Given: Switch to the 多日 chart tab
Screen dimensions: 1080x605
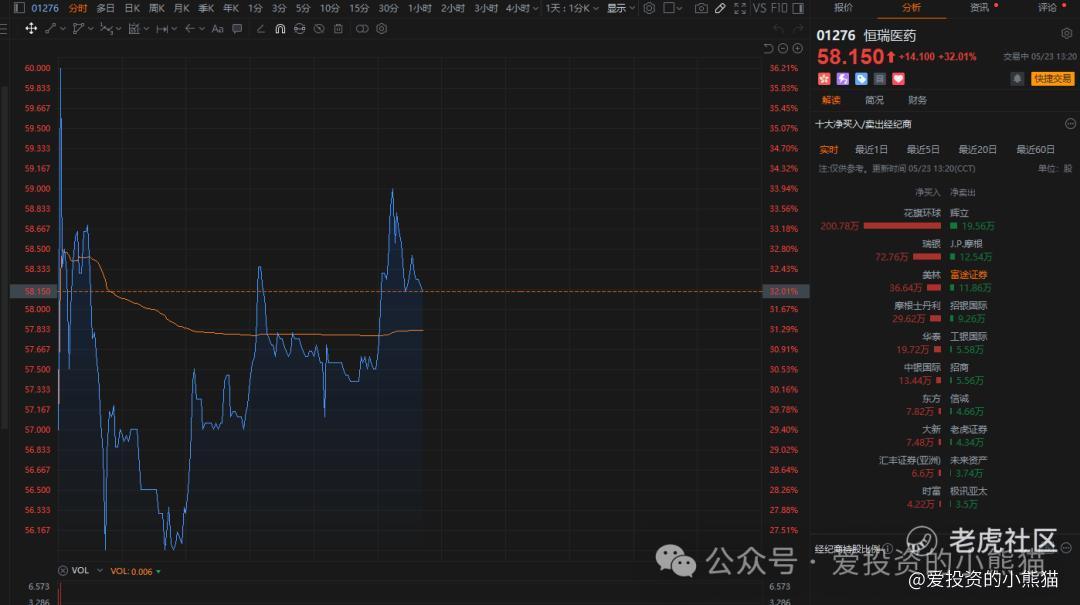Looking at the screenshot, I should click(x=105, y=8).
